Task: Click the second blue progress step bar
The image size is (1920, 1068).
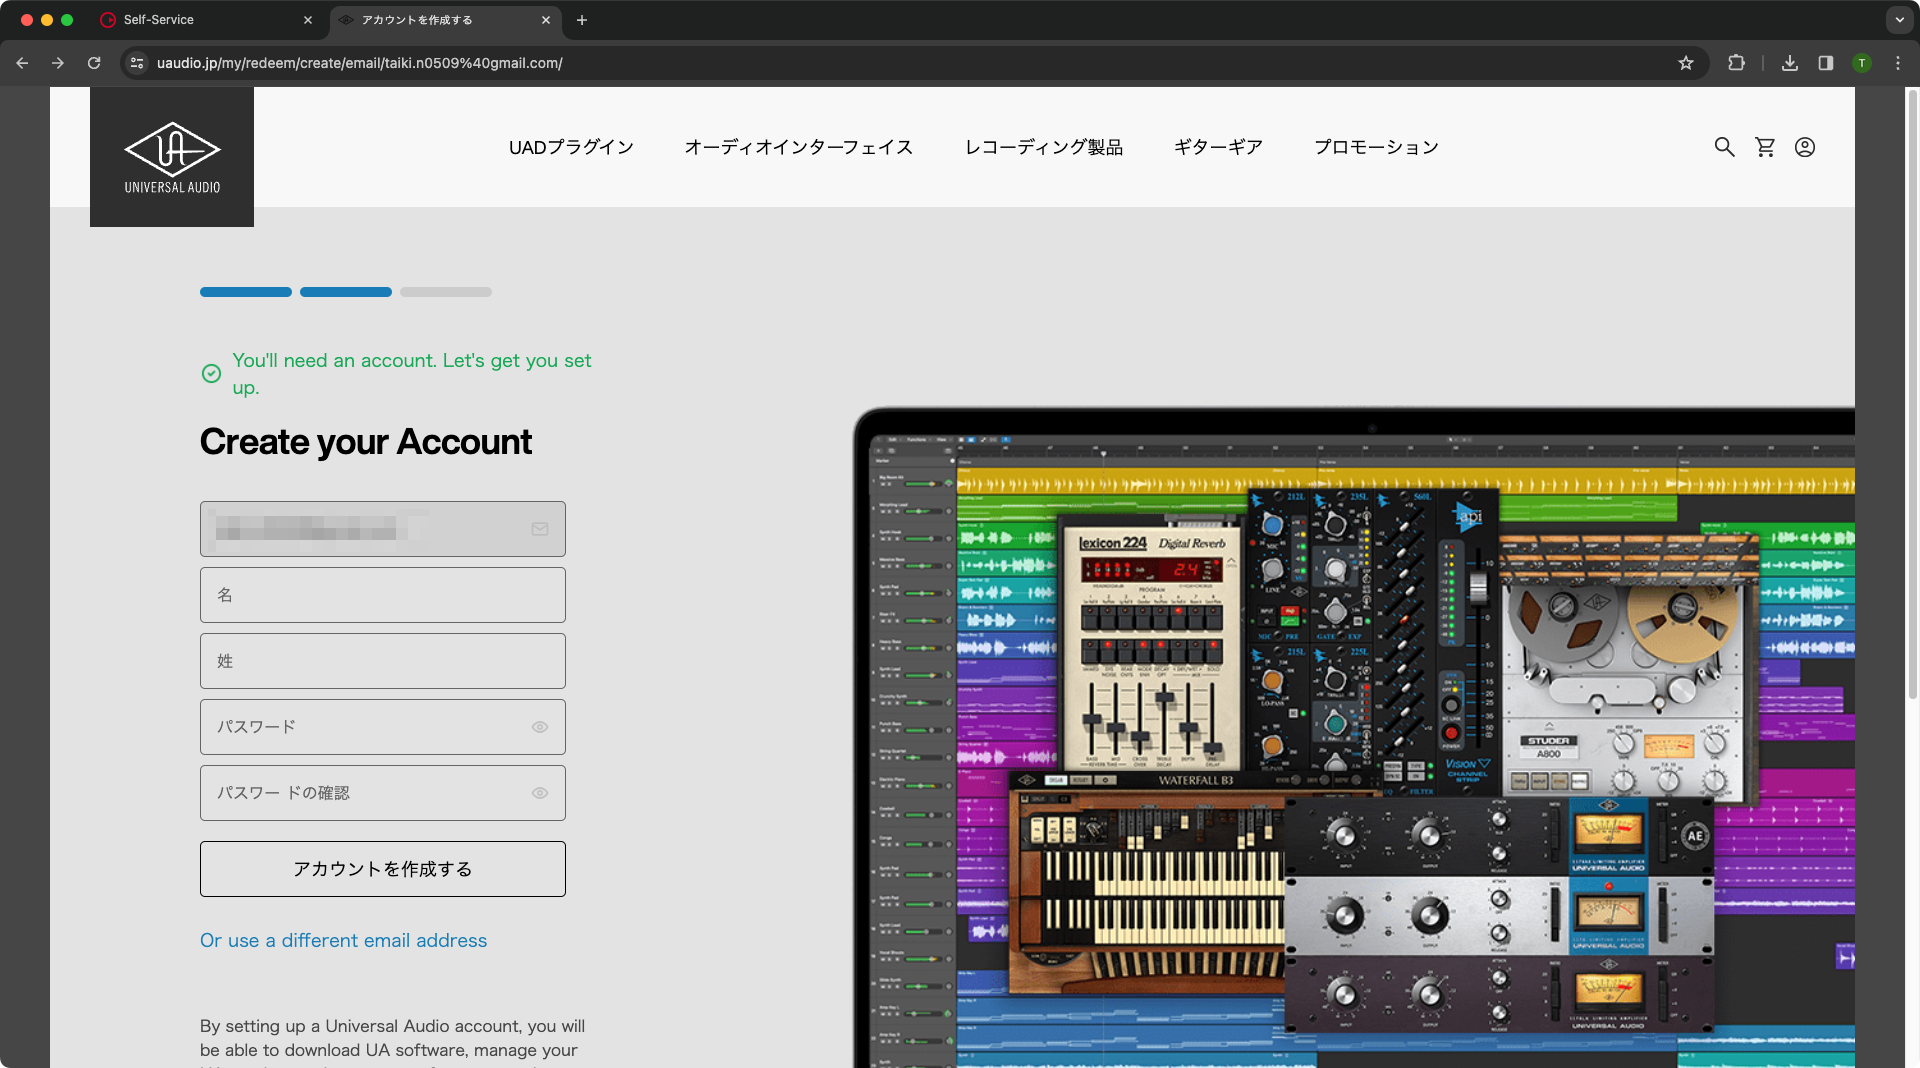Action: [x=346, y=292]
